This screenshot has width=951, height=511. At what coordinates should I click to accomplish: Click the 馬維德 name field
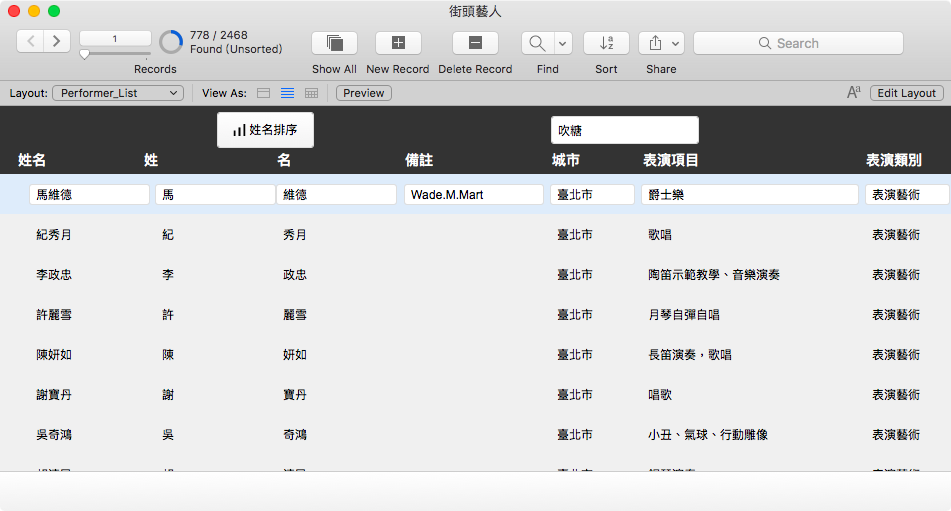(x=89, y=195)
